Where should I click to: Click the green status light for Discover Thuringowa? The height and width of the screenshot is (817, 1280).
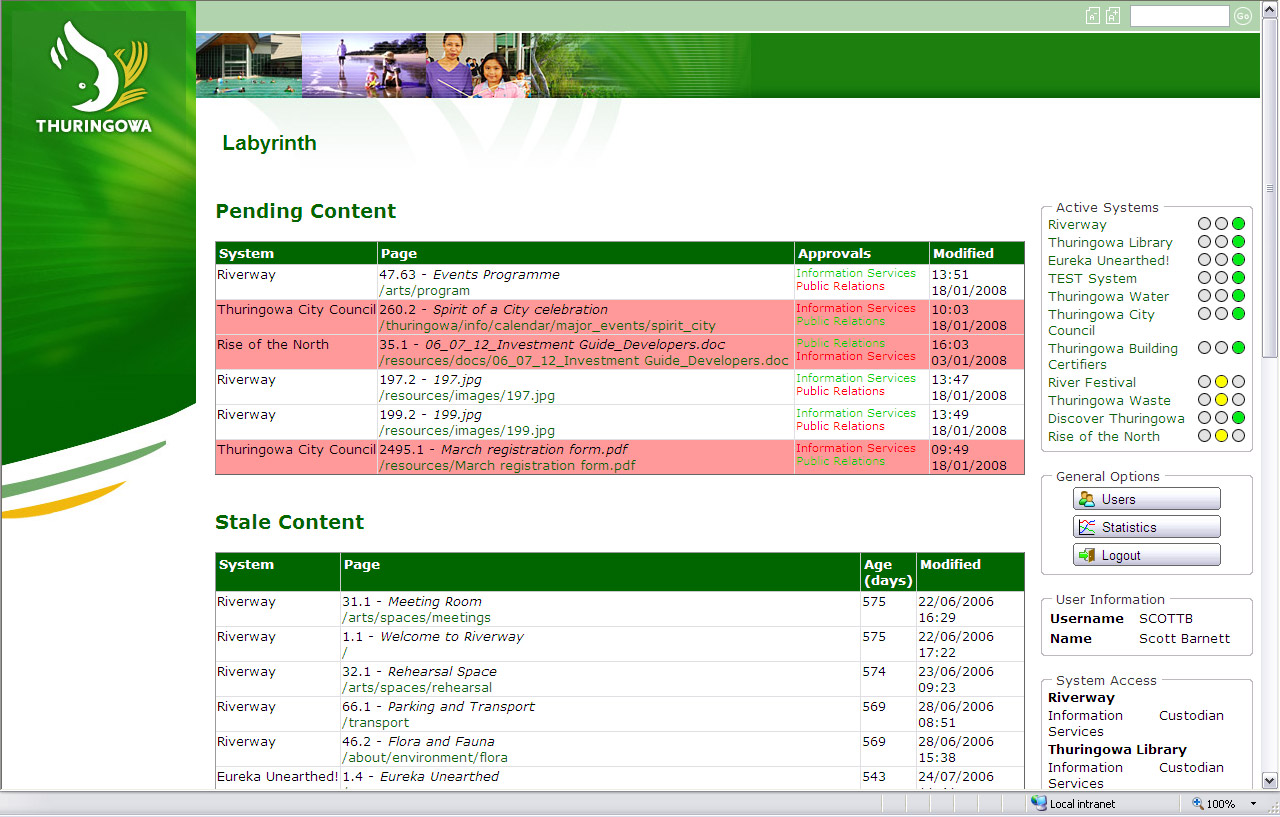1238,419
